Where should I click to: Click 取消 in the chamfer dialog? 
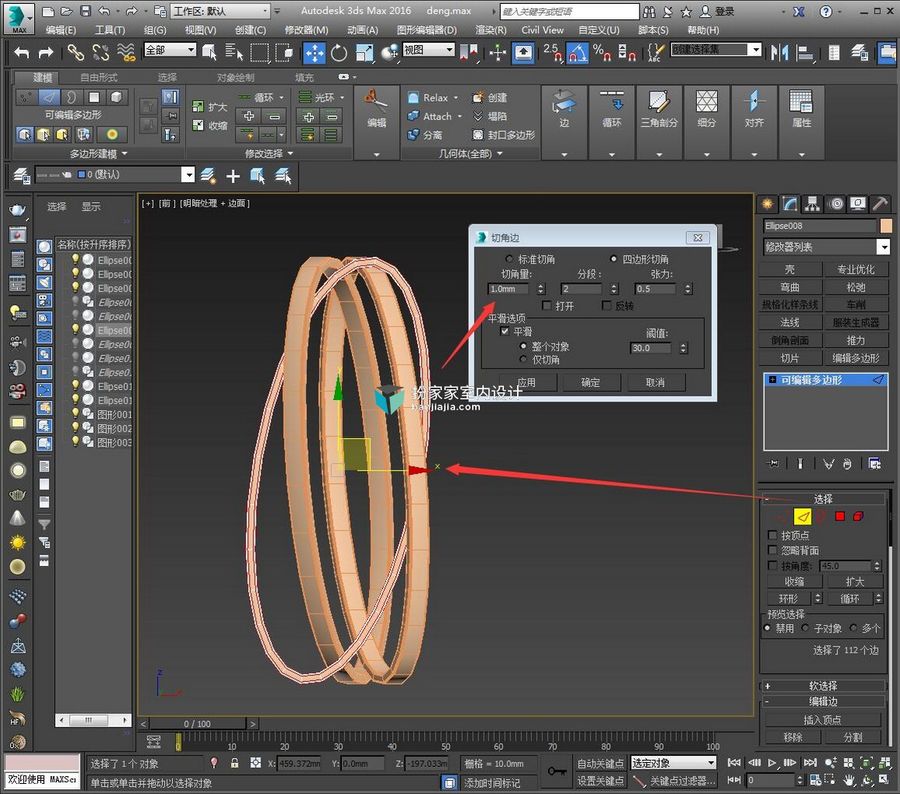coord(655,382)
